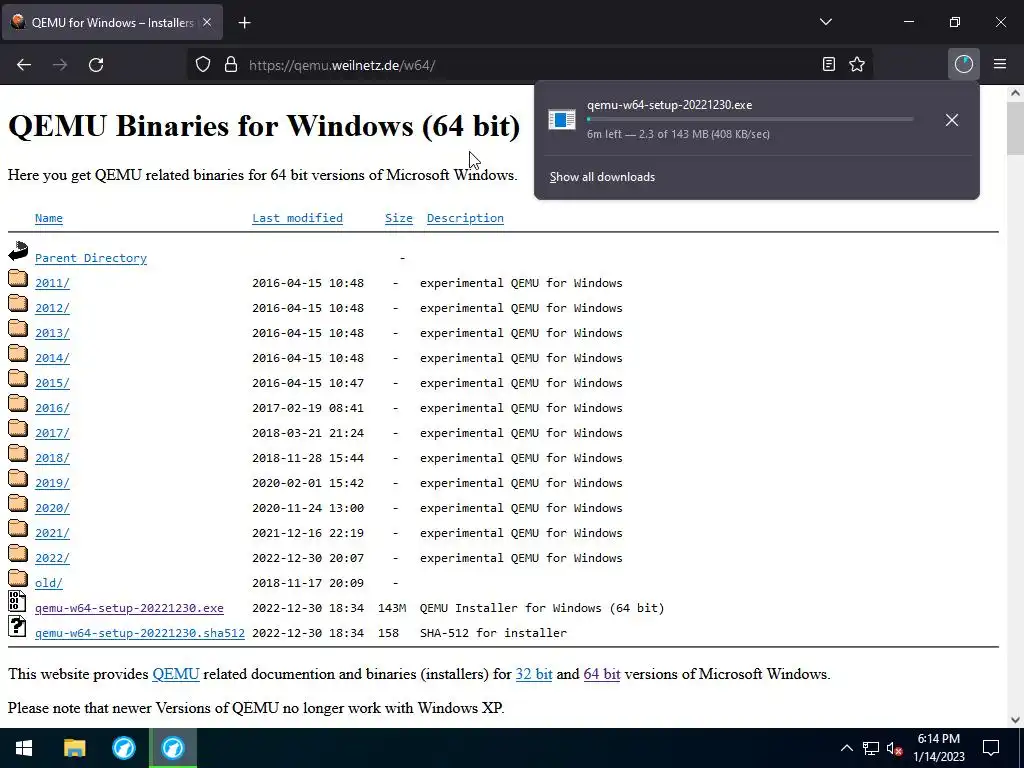
Task: Open the 2011/ folder link
Action: pyautogui.click(x=52, y=283)
